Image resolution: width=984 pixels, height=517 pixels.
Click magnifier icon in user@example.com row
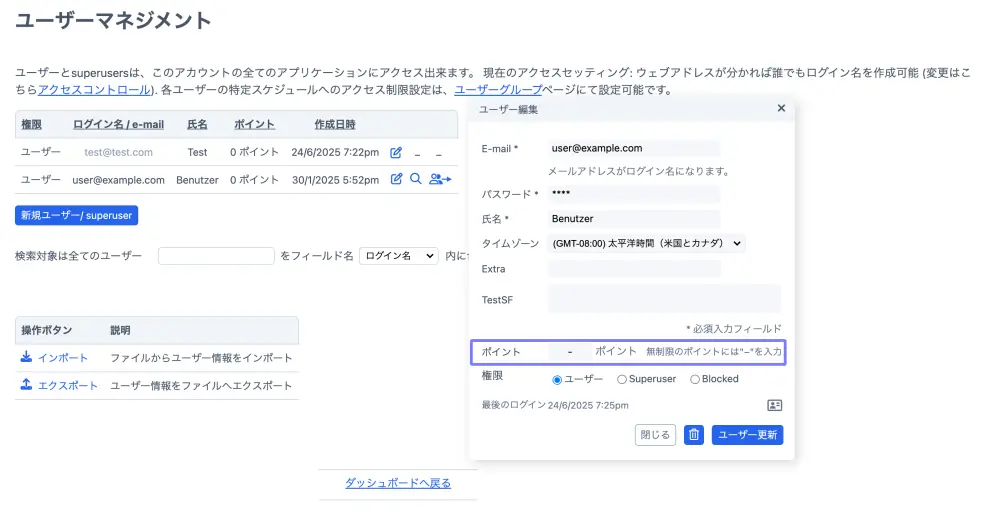(415, 179)
